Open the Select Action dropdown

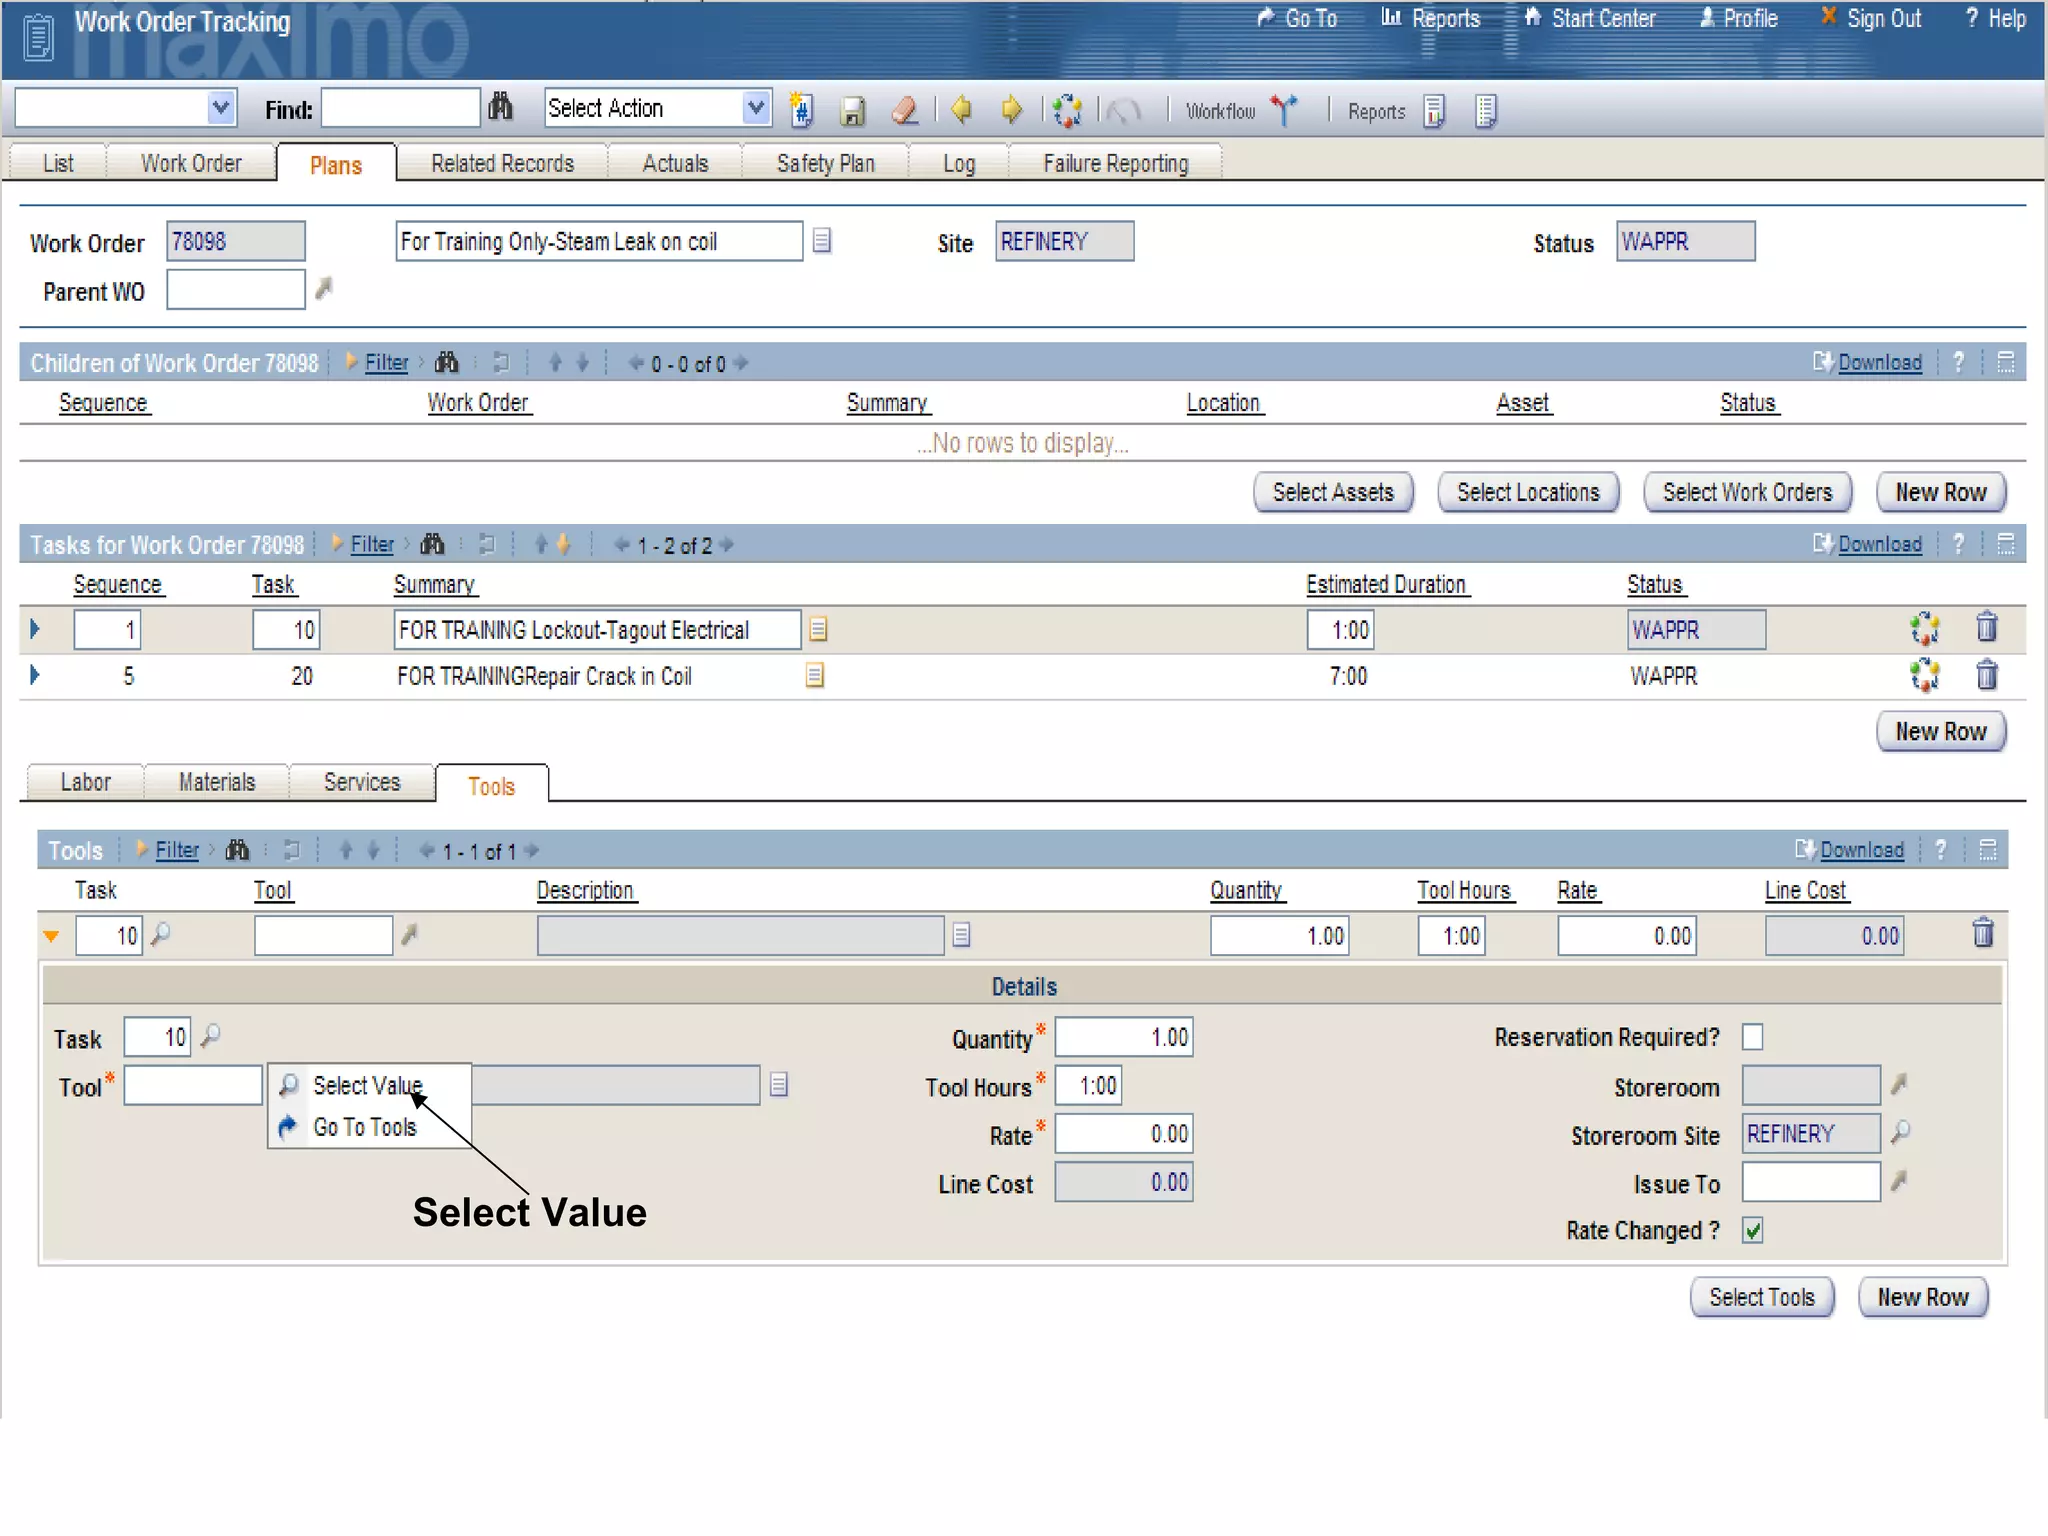pyautogui.click(x=757, y=107)
